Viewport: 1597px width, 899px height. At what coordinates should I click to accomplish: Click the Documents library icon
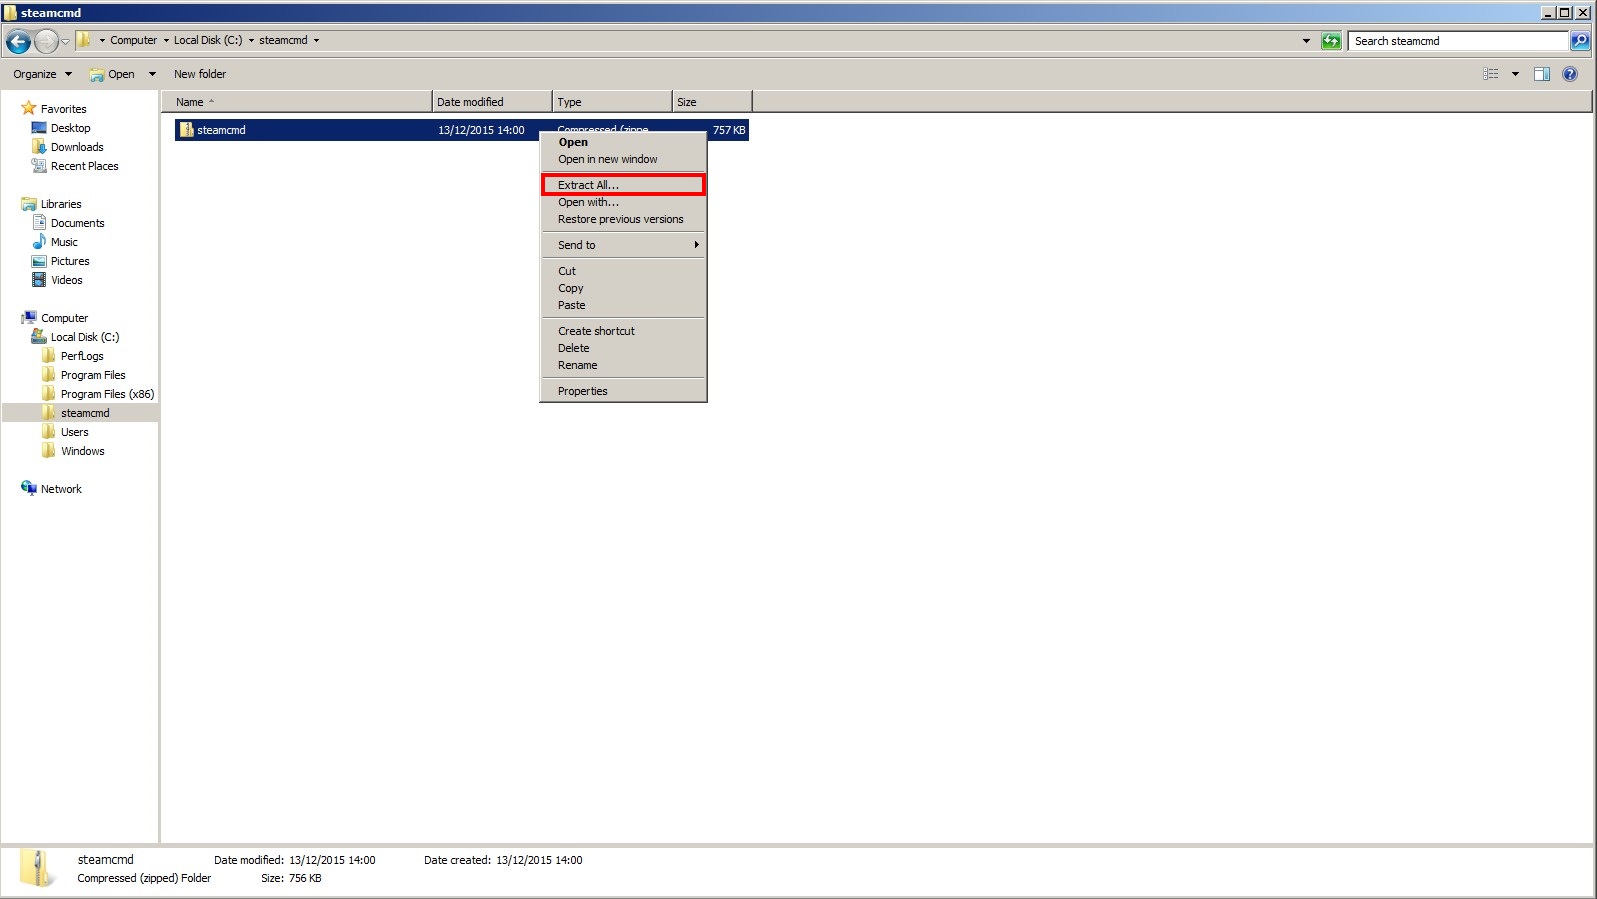point(39,223)
